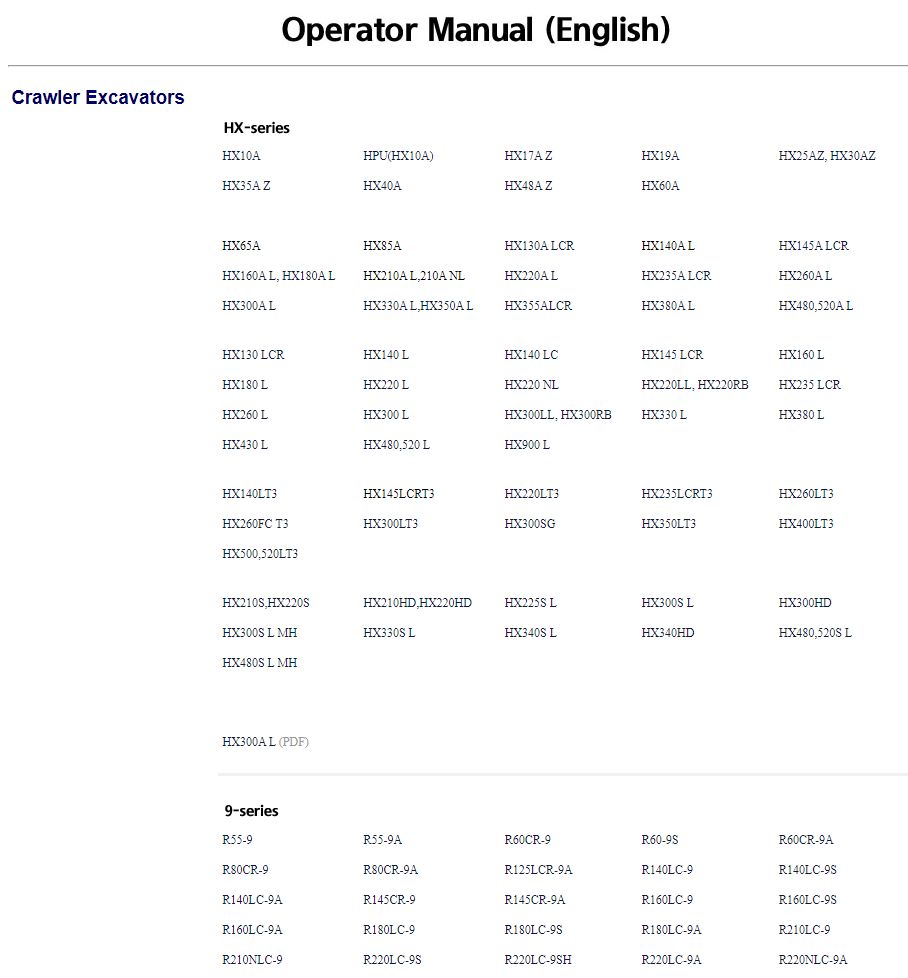
Task: Open the HX480S L MH manual
Action: tap(258, 662)
